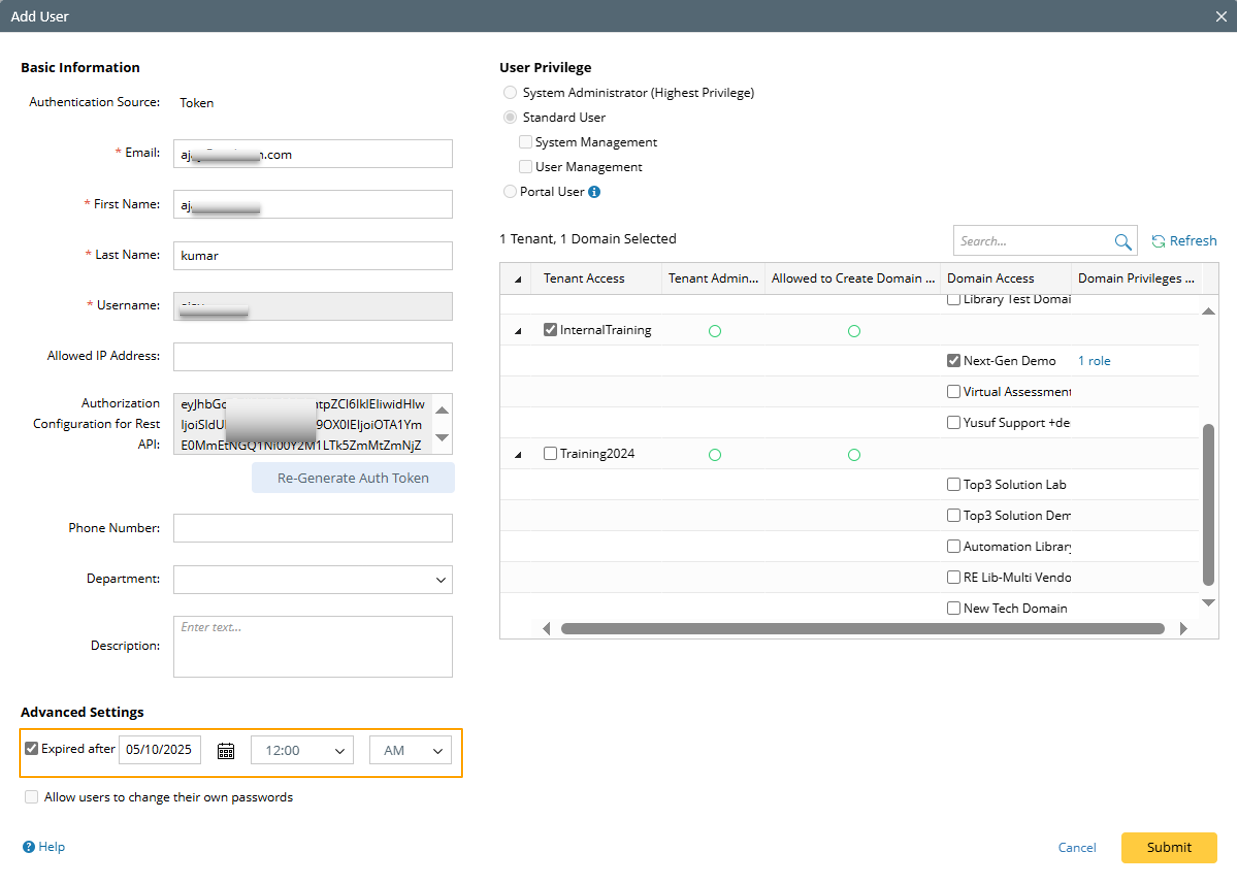Click the search magnifier icon
The width and height of the screenshot is (1237, 870).
(x=1123, y=242)
